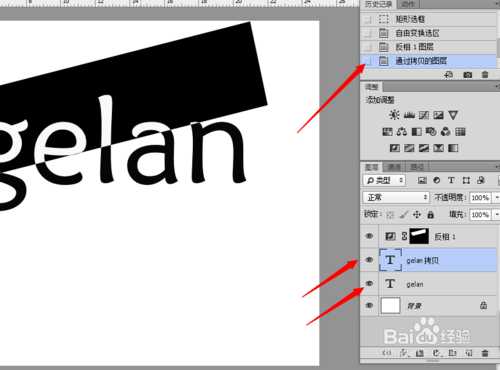
Task: Add a Levels adjustment (histogram icon)
Action: pos(409,115)
